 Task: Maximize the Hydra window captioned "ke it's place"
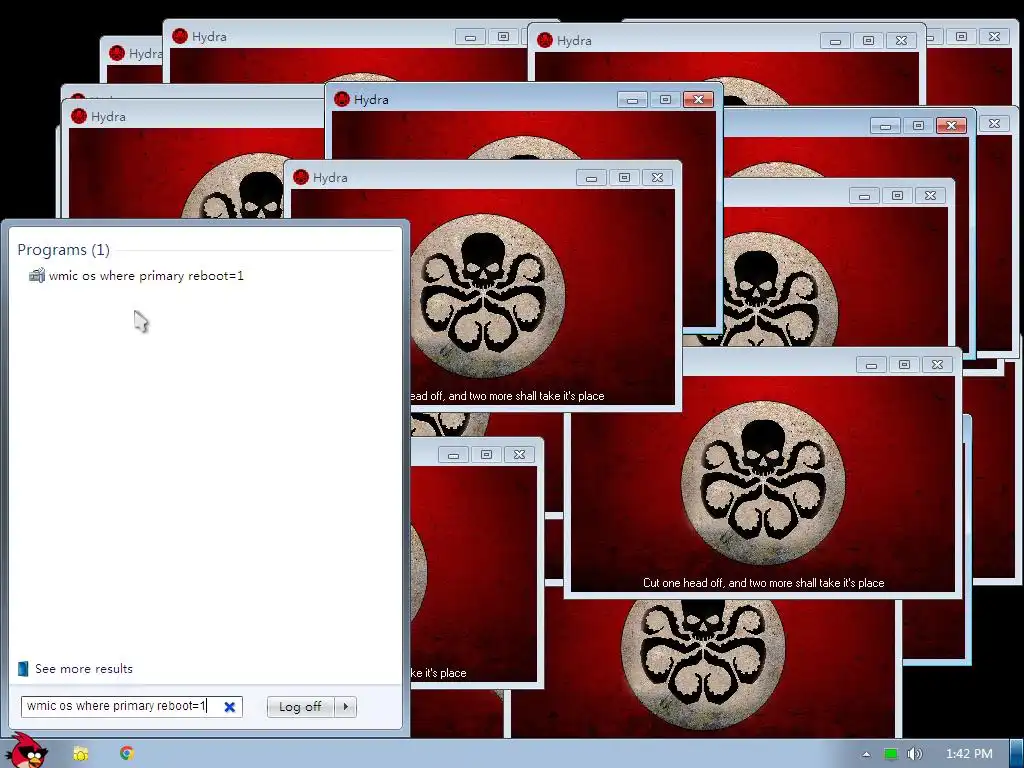(487, 455)
